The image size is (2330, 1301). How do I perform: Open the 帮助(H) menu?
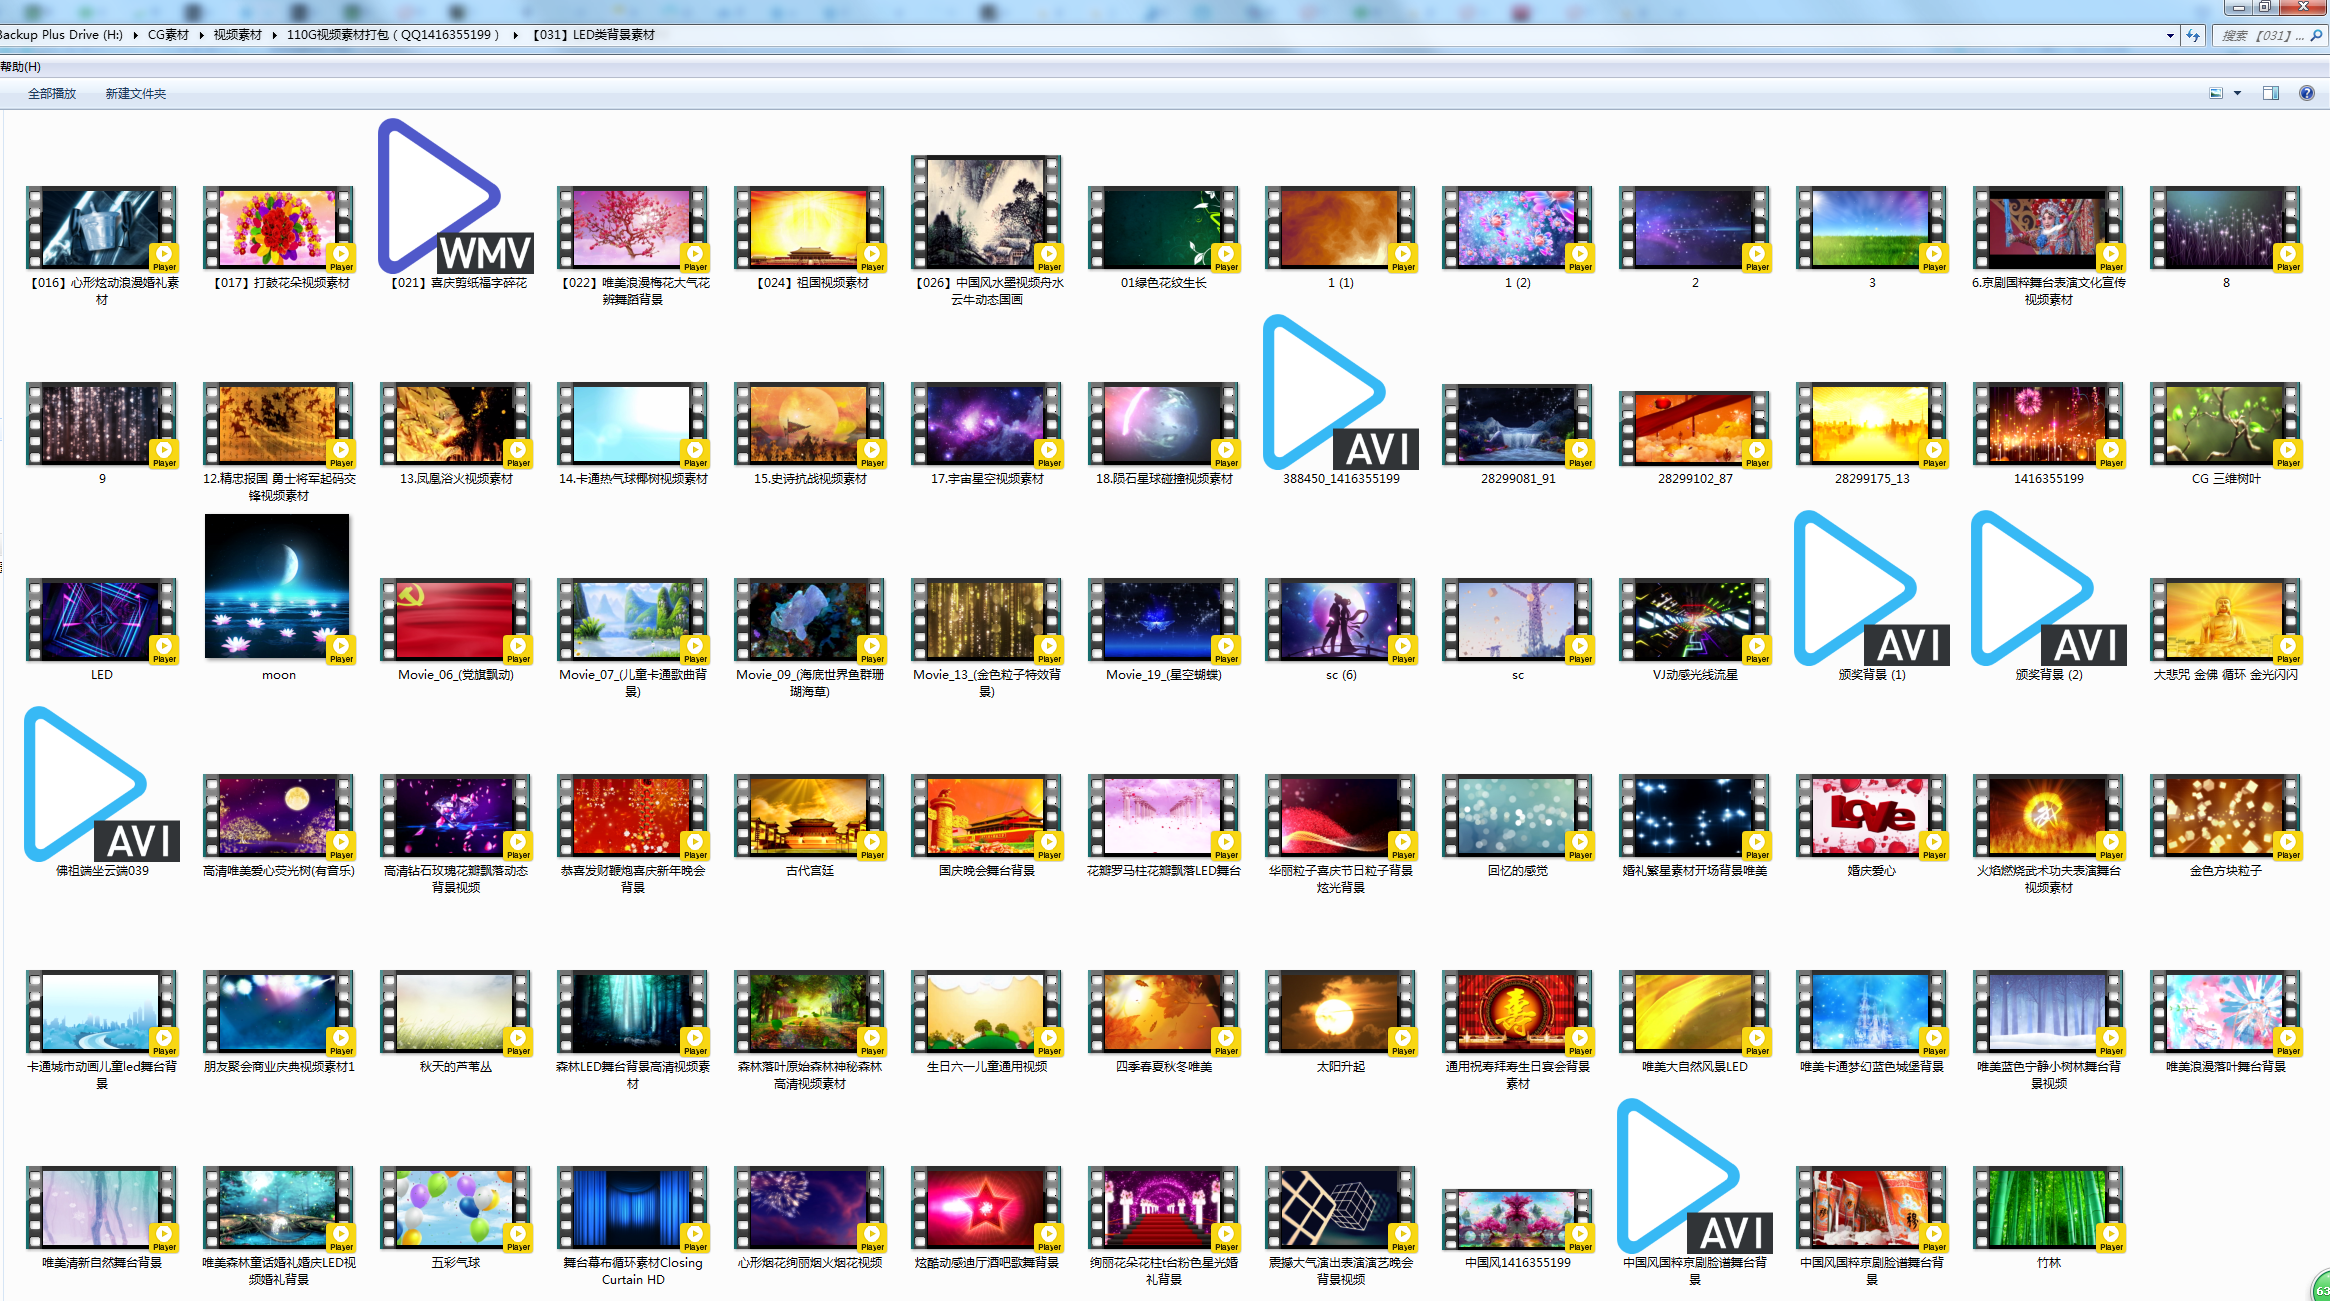[x=20, y=67]
